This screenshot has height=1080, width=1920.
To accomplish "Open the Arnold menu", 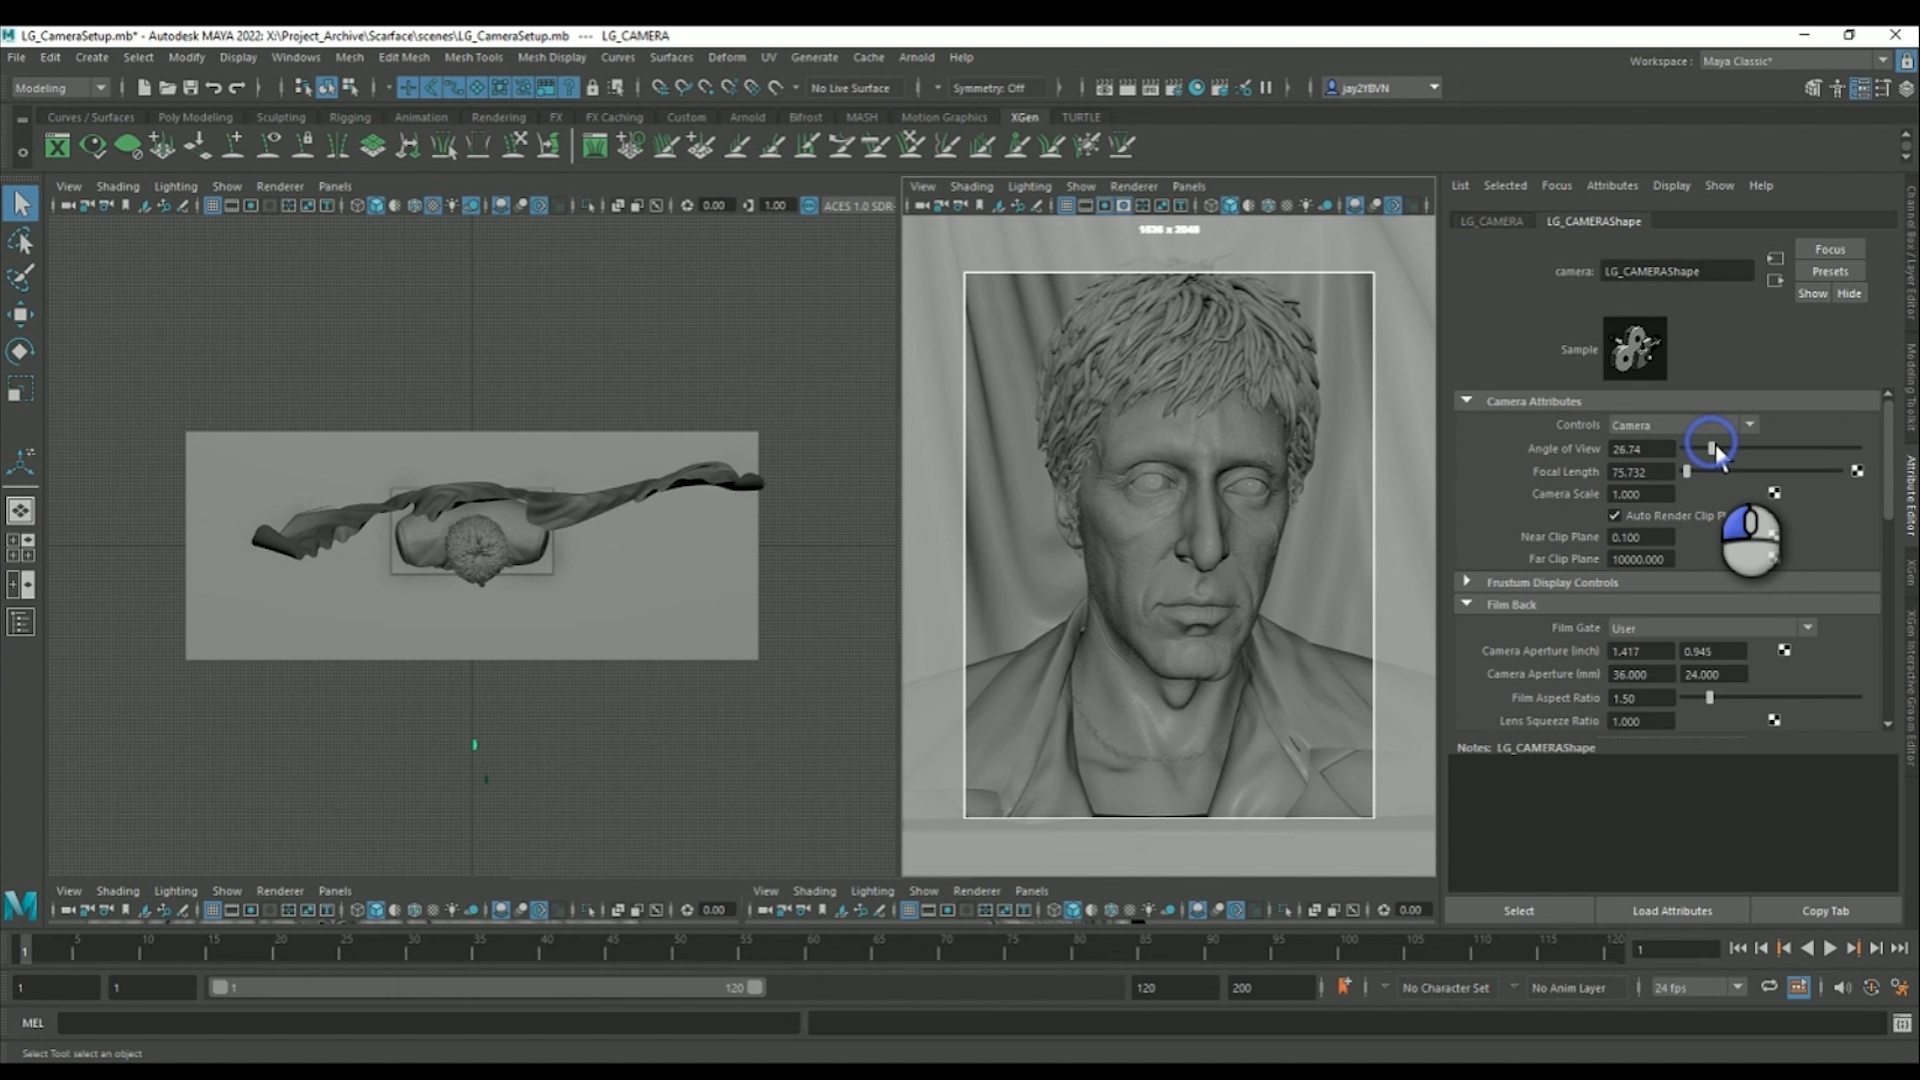I will [916, 57].
